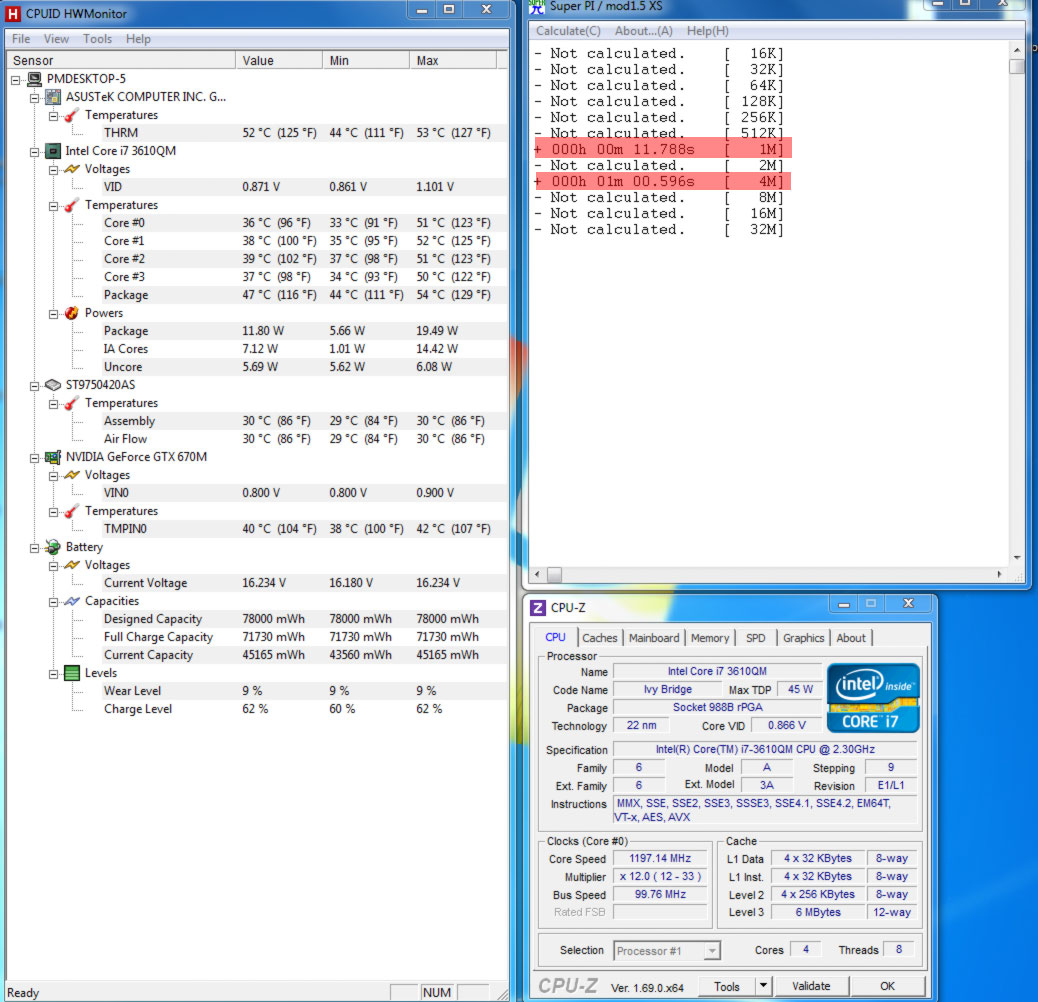Click the Battery icon in sensor tree

click(53, 547)
